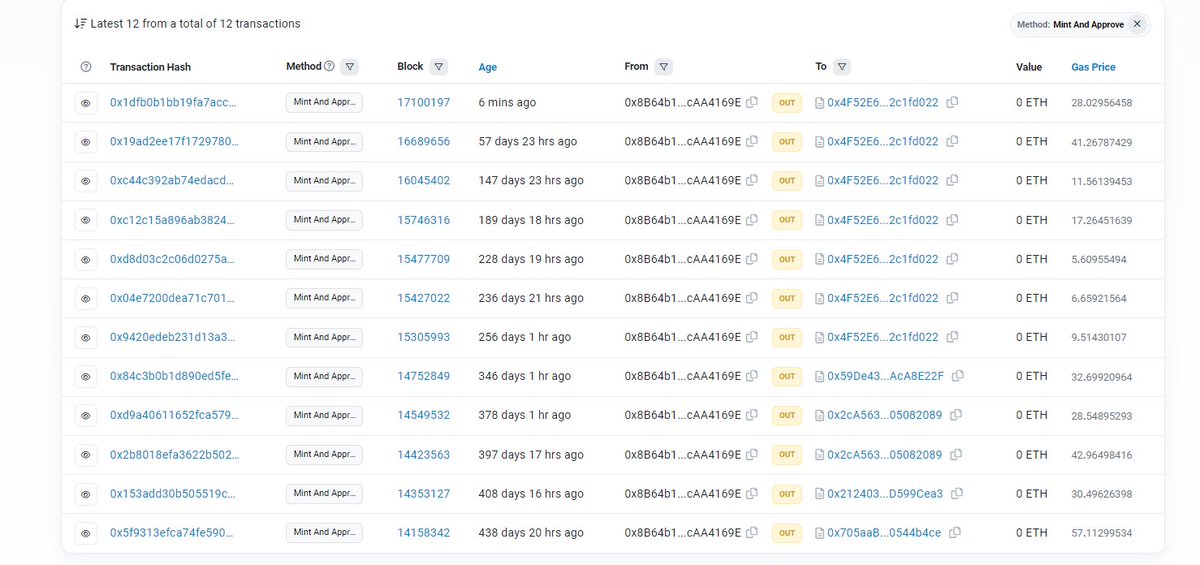Screen dimensions: 1200x565
Task: Open transaction hash 0x153add30b505519c
Action: (173, 493)
